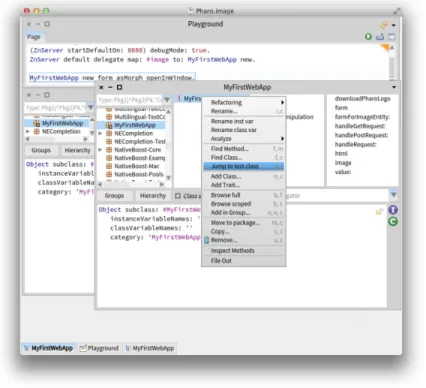Click the NativeBoost-Examp package icon
The image size is (426, 388).
click(x=109, y=158)
